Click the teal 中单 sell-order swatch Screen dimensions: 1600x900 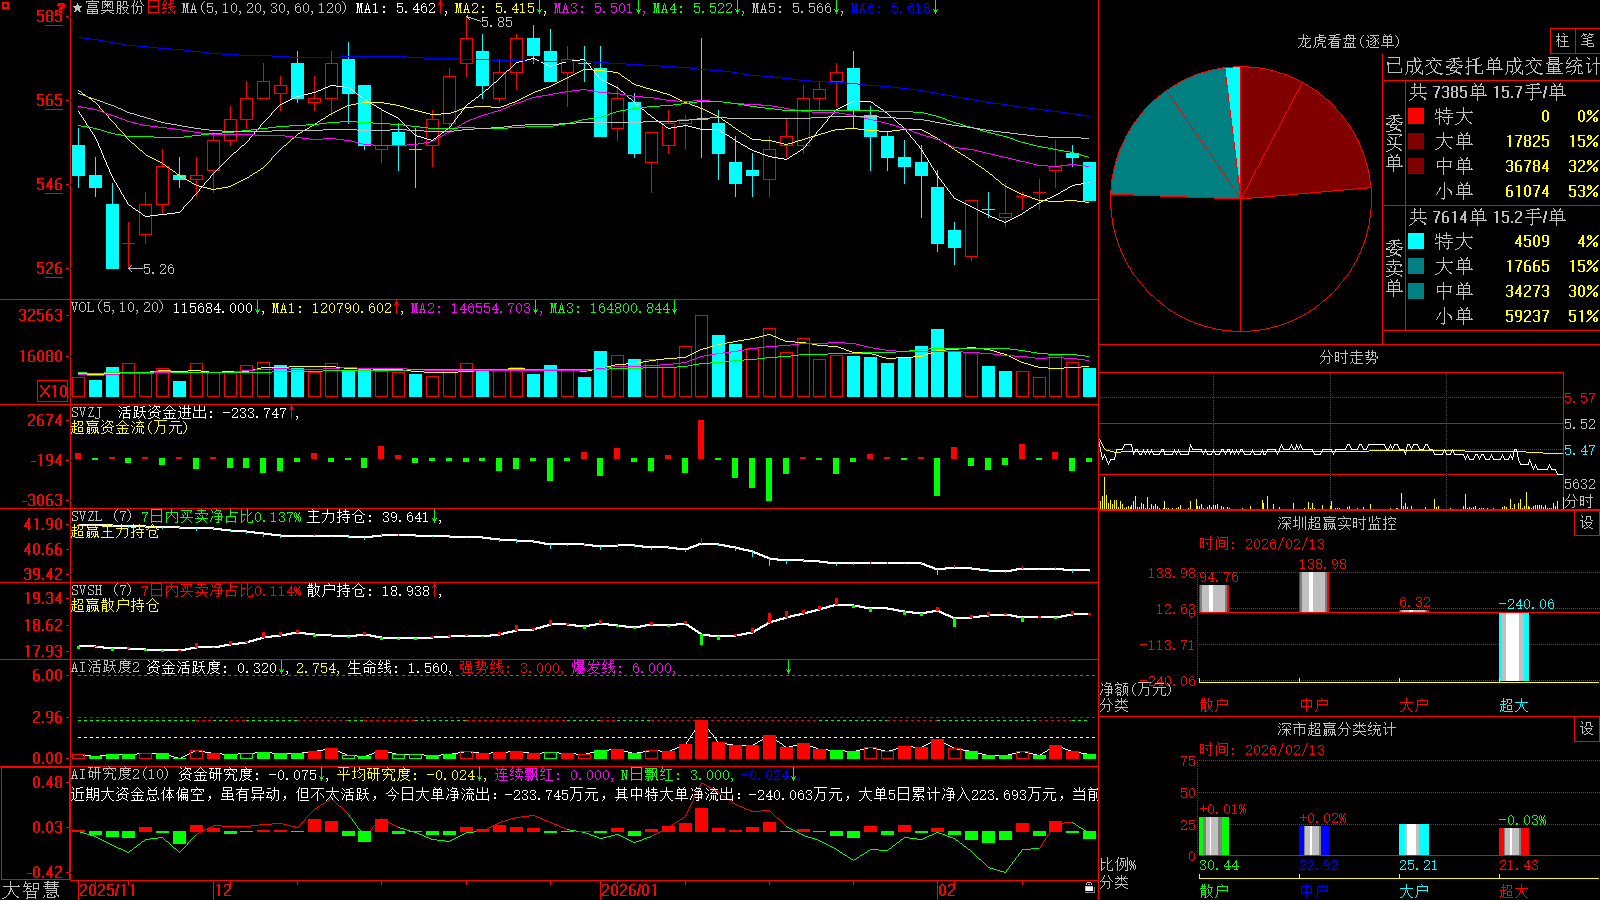pos(1416,291)
